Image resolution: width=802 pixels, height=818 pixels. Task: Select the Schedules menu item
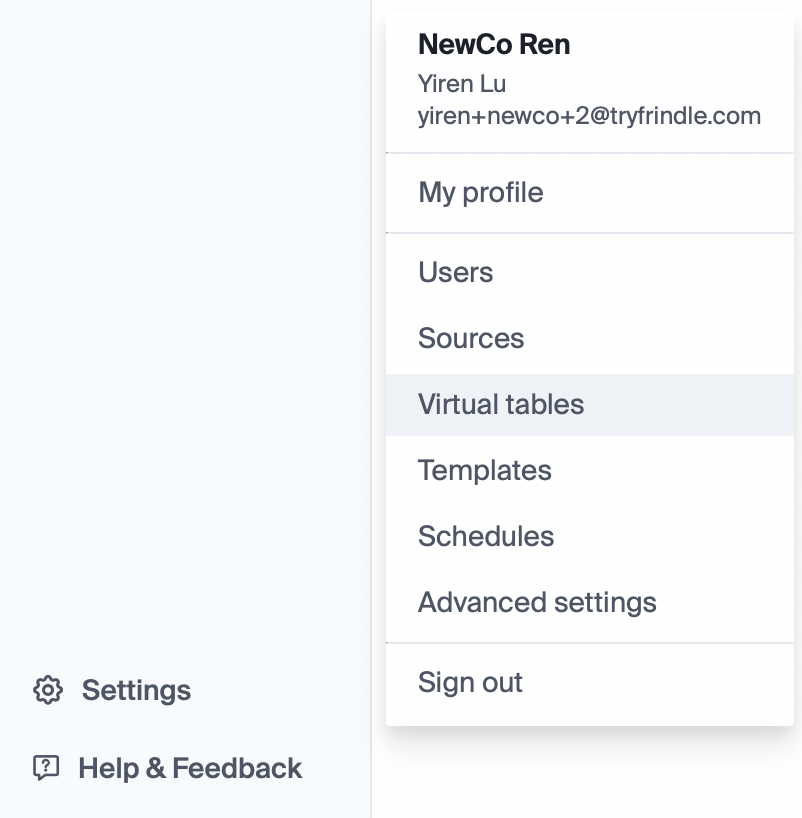(486, 536)
